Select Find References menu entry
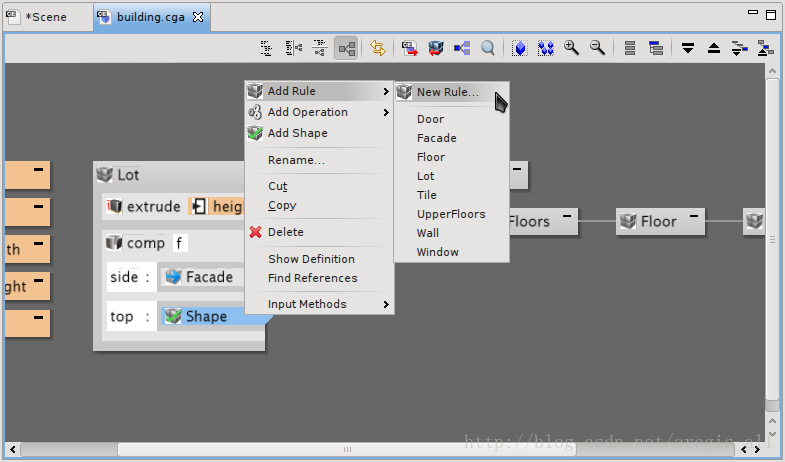785x462 pixels. click(x=318, y=278)
